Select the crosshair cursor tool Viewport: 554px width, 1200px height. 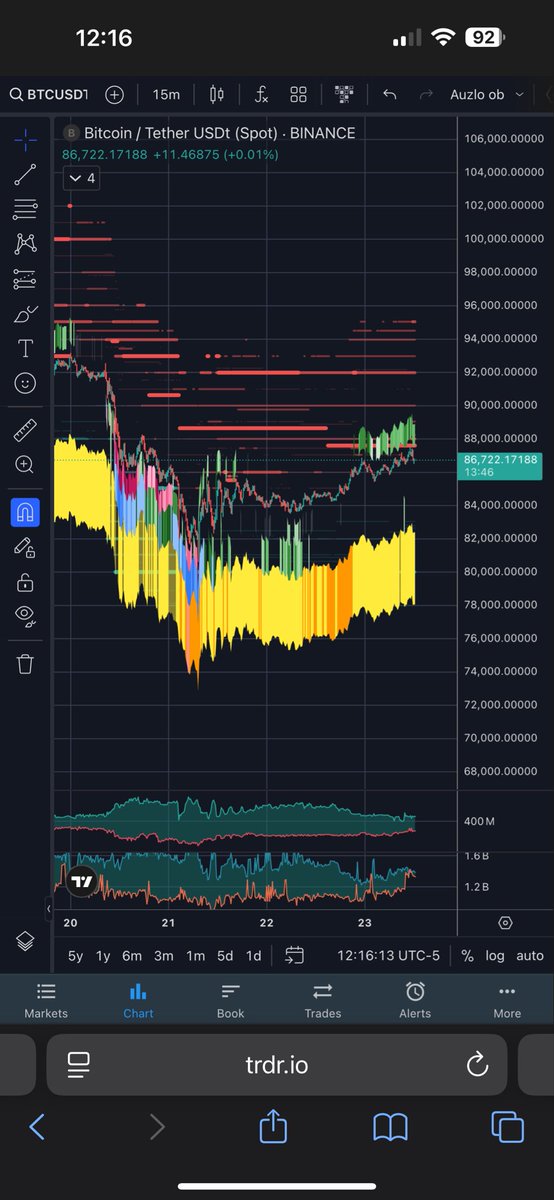(x=25, y=139)
